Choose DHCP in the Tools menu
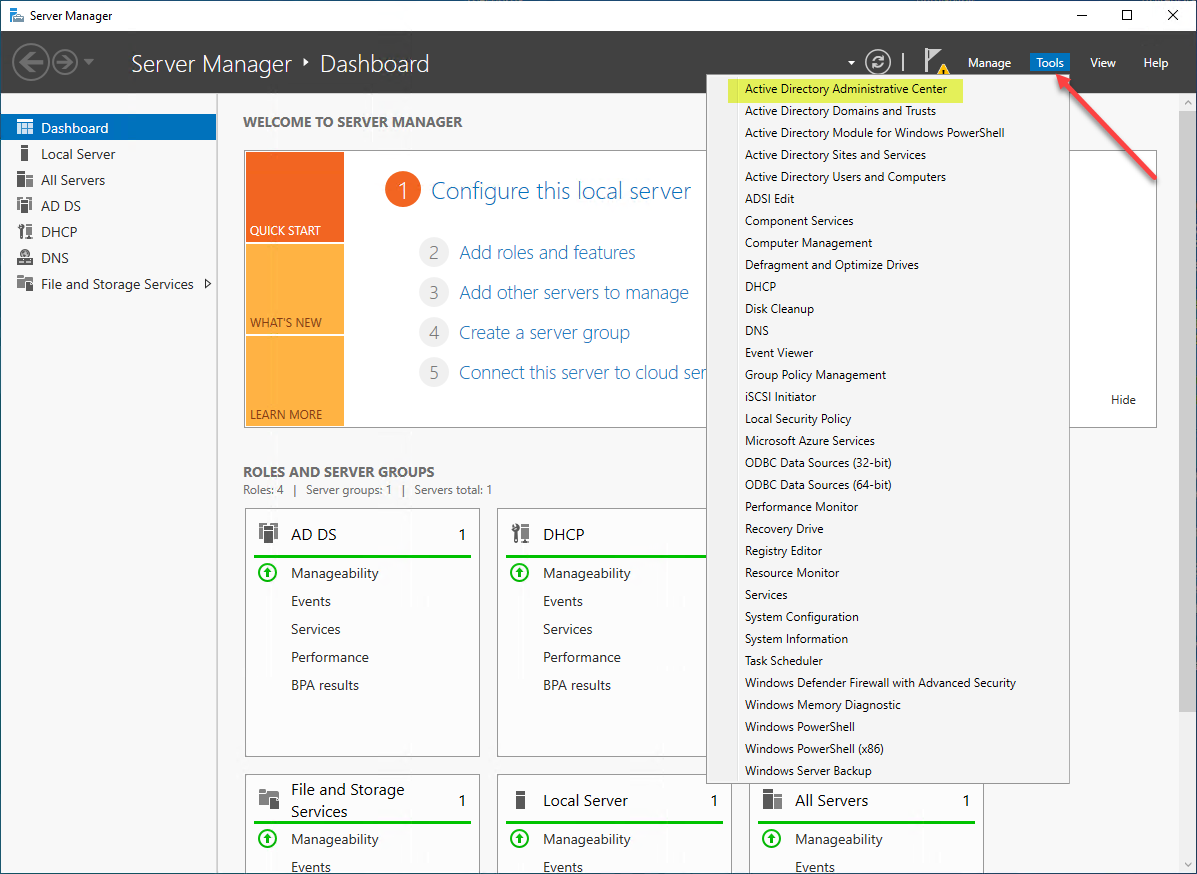 (760, 286)
